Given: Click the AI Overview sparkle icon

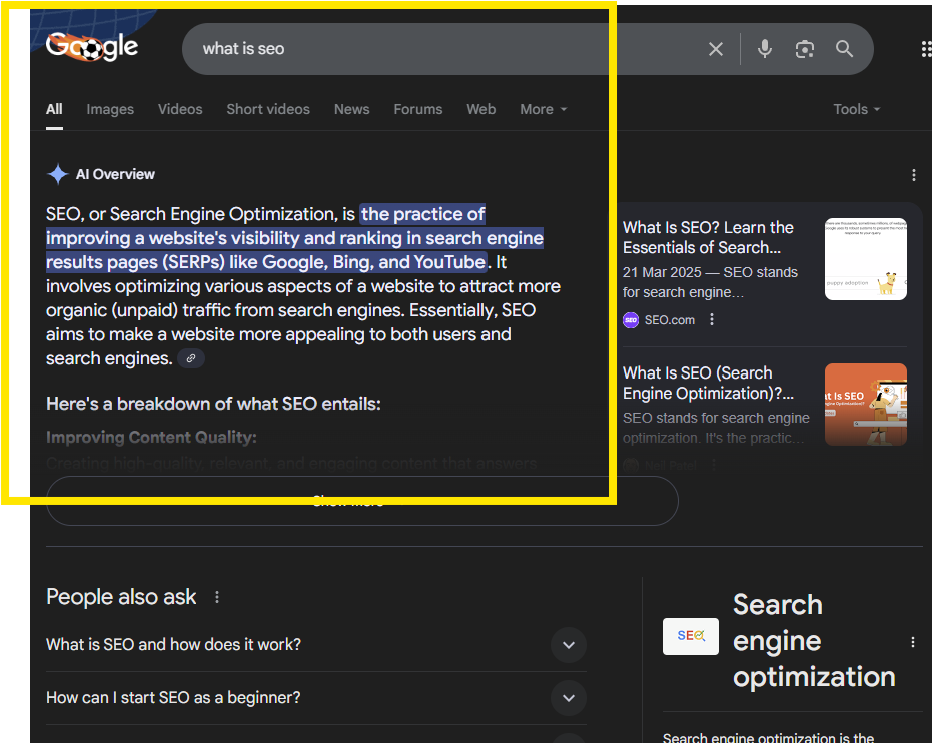Looking at the screenshot, I should click(x=59, y=173).
